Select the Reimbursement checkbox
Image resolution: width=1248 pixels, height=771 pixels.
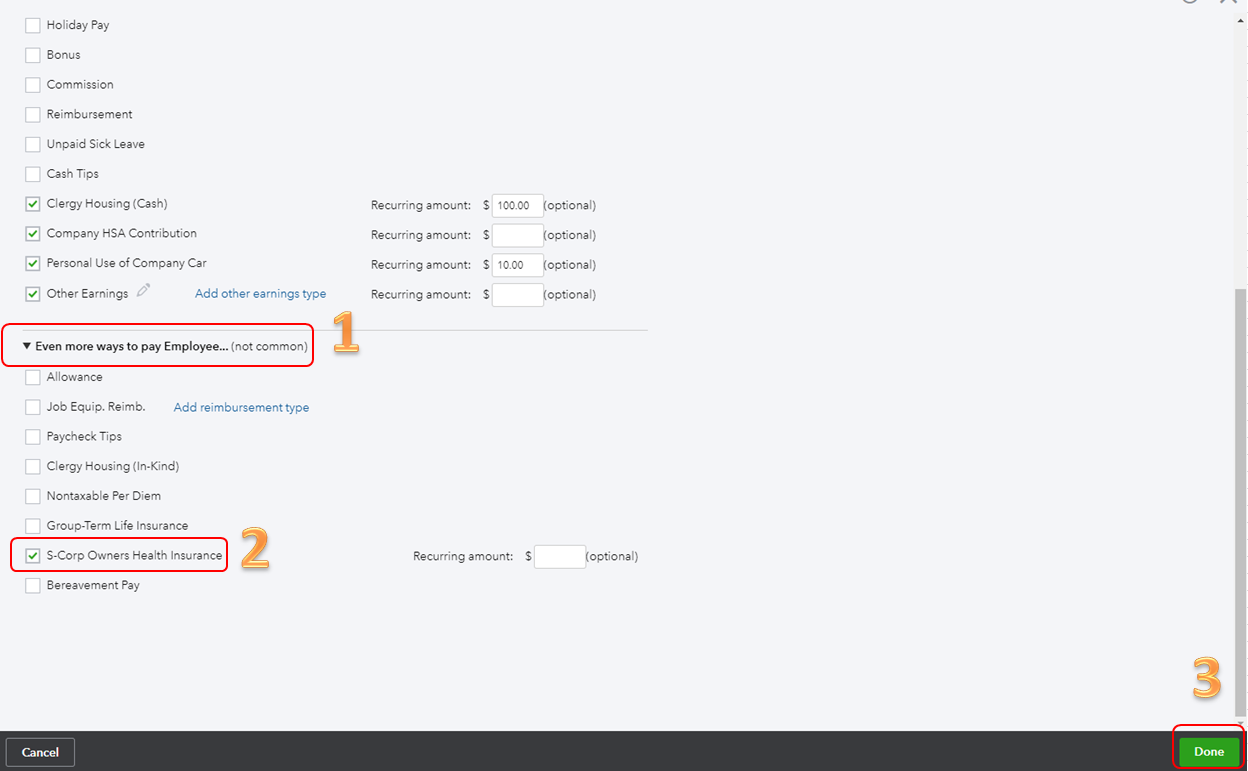click(33, 115)
